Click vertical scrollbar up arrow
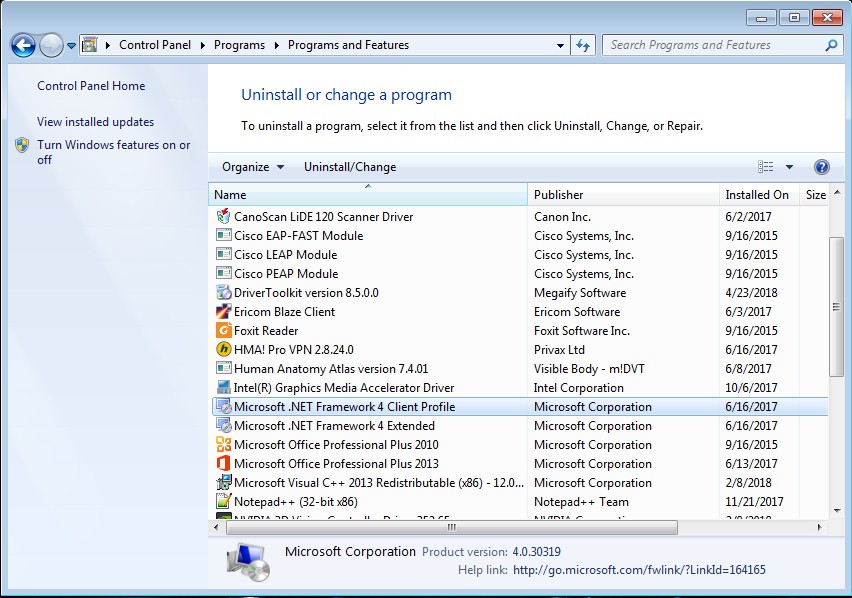852x598 pixels. (837, 192)
